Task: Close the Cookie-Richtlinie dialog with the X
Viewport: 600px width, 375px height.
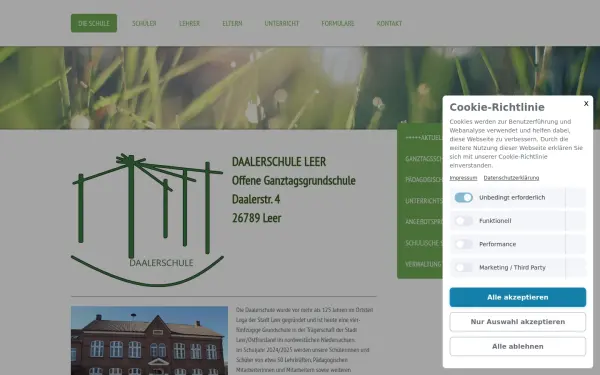Action: pos(586,103)
